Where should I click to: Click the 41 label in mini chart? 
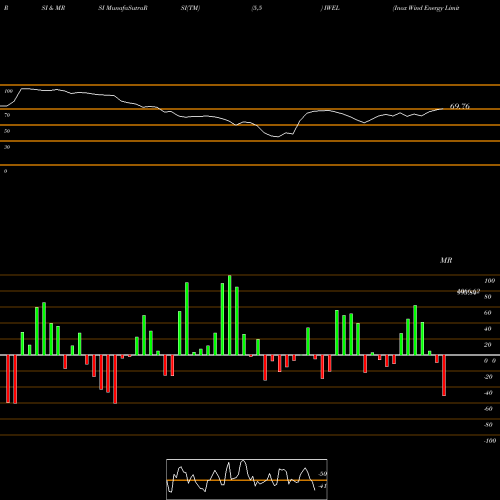tap(323, 486)
